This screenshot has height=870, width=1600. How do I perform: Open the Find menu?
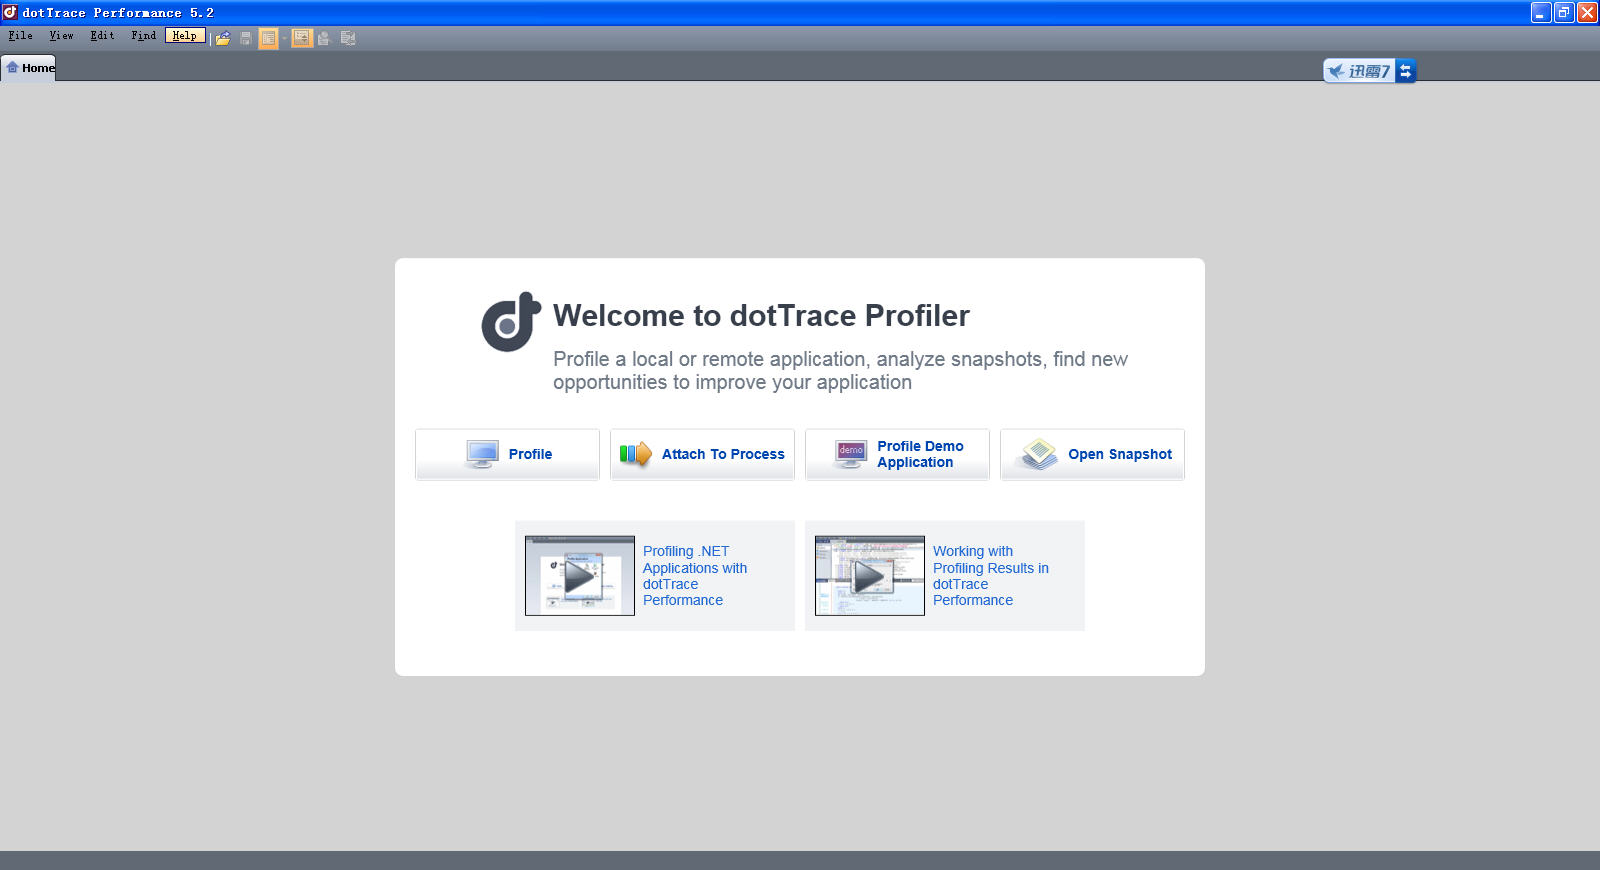coord(143,36)
